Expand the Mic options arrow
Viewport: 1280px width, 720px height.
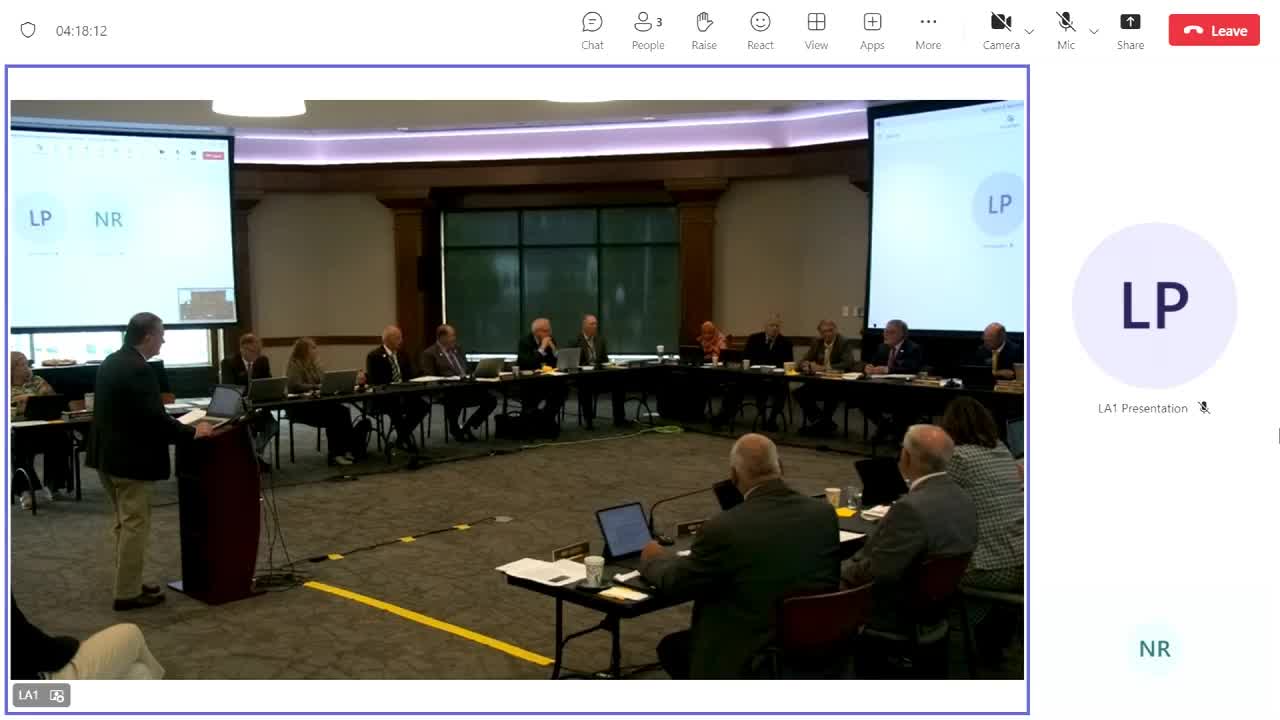[1094, 31]
